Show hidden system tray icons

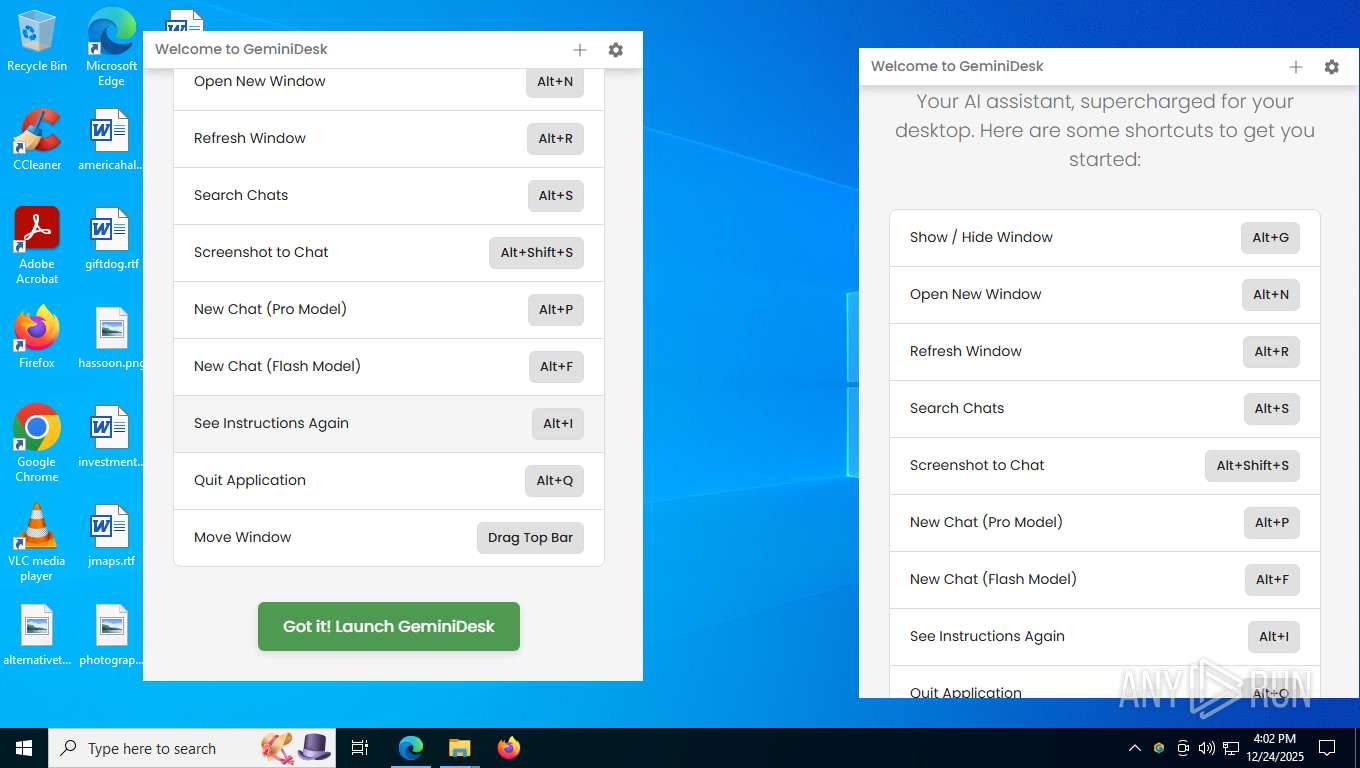(x=1135, y=748)
